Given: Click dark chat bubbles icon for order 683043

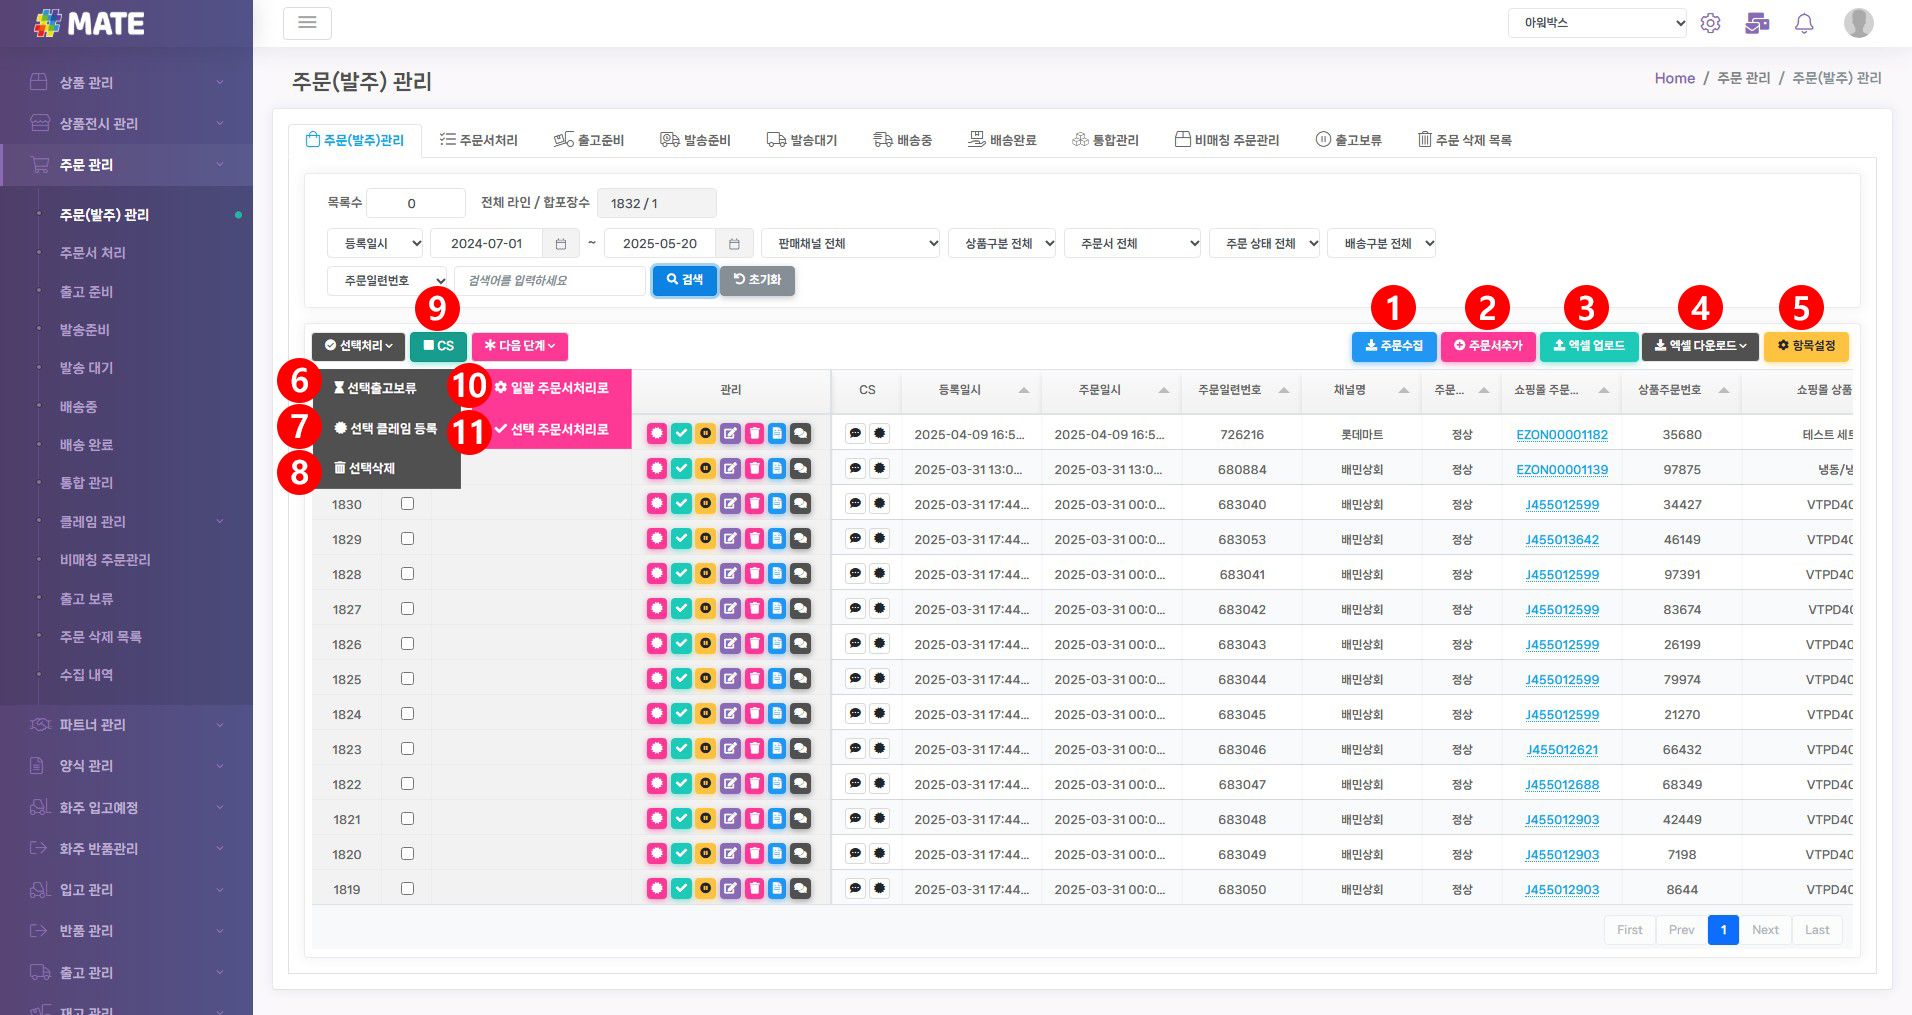Looking at the screenshot, I should coord(801,643).
